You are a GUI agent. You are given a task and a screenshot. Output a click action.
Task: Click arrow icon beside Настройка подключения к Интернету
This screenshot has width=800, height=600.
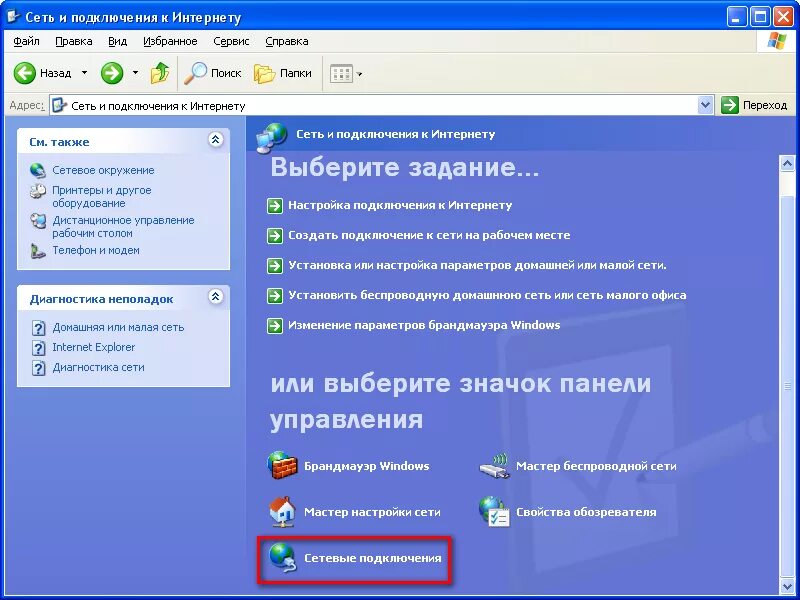click(275, 206)
